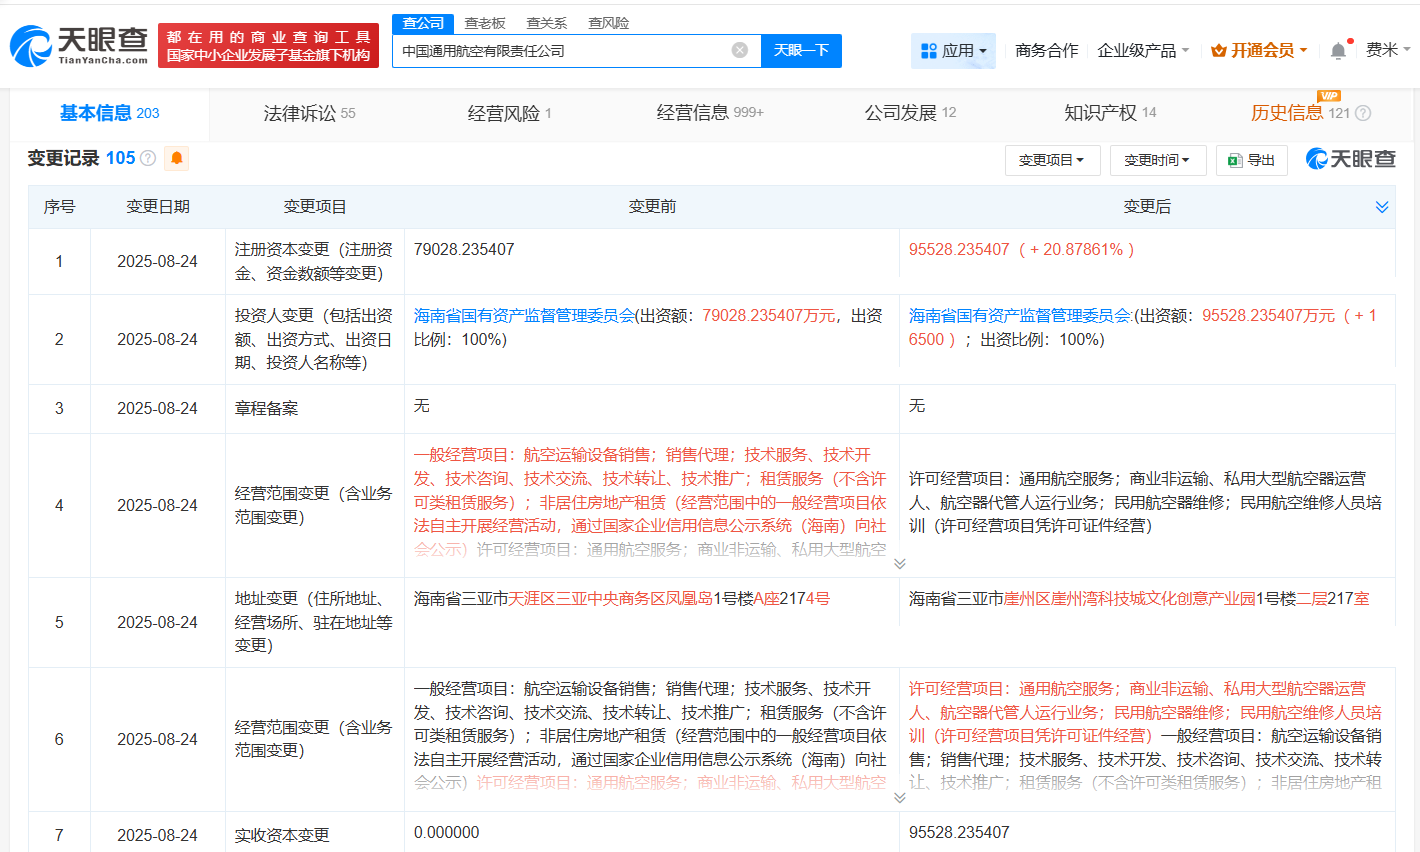Select the value 95528.235407 in row 7
Viewport: 1420px width, 852px height.
pyautogui.click(x=959, y=833)
